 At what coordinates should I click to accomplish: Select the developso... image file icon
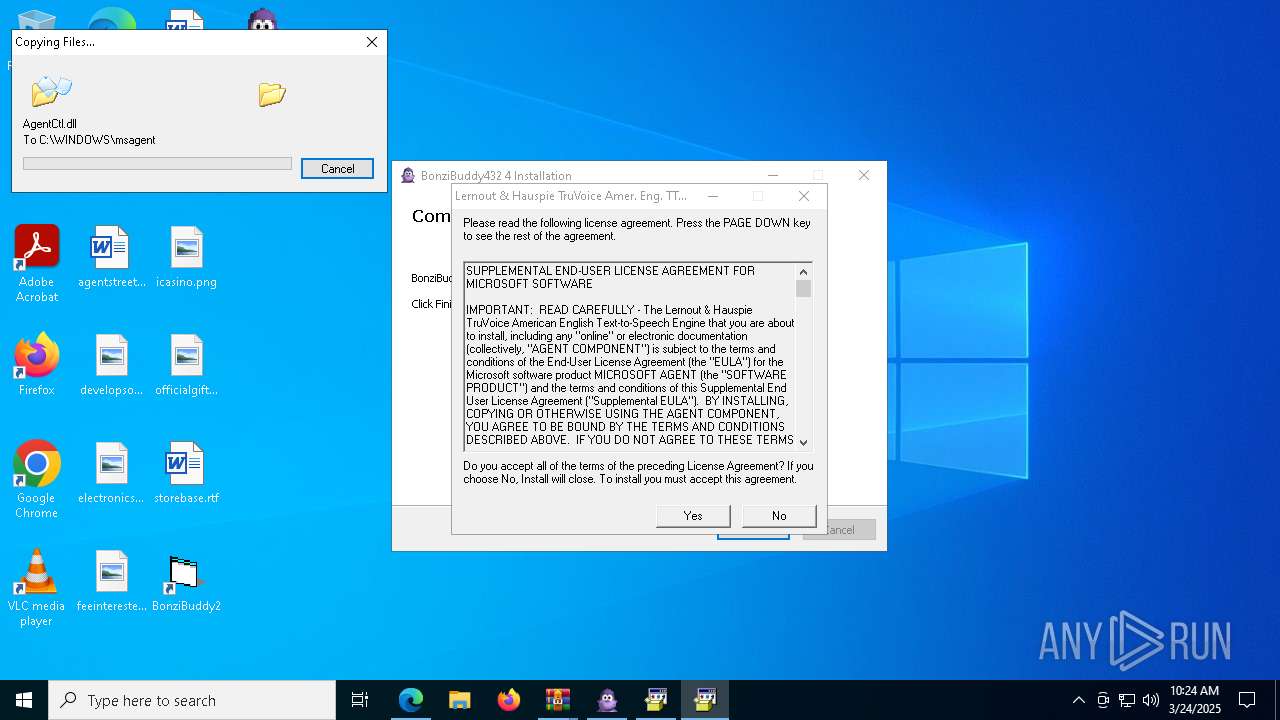(x=112, y=365)
